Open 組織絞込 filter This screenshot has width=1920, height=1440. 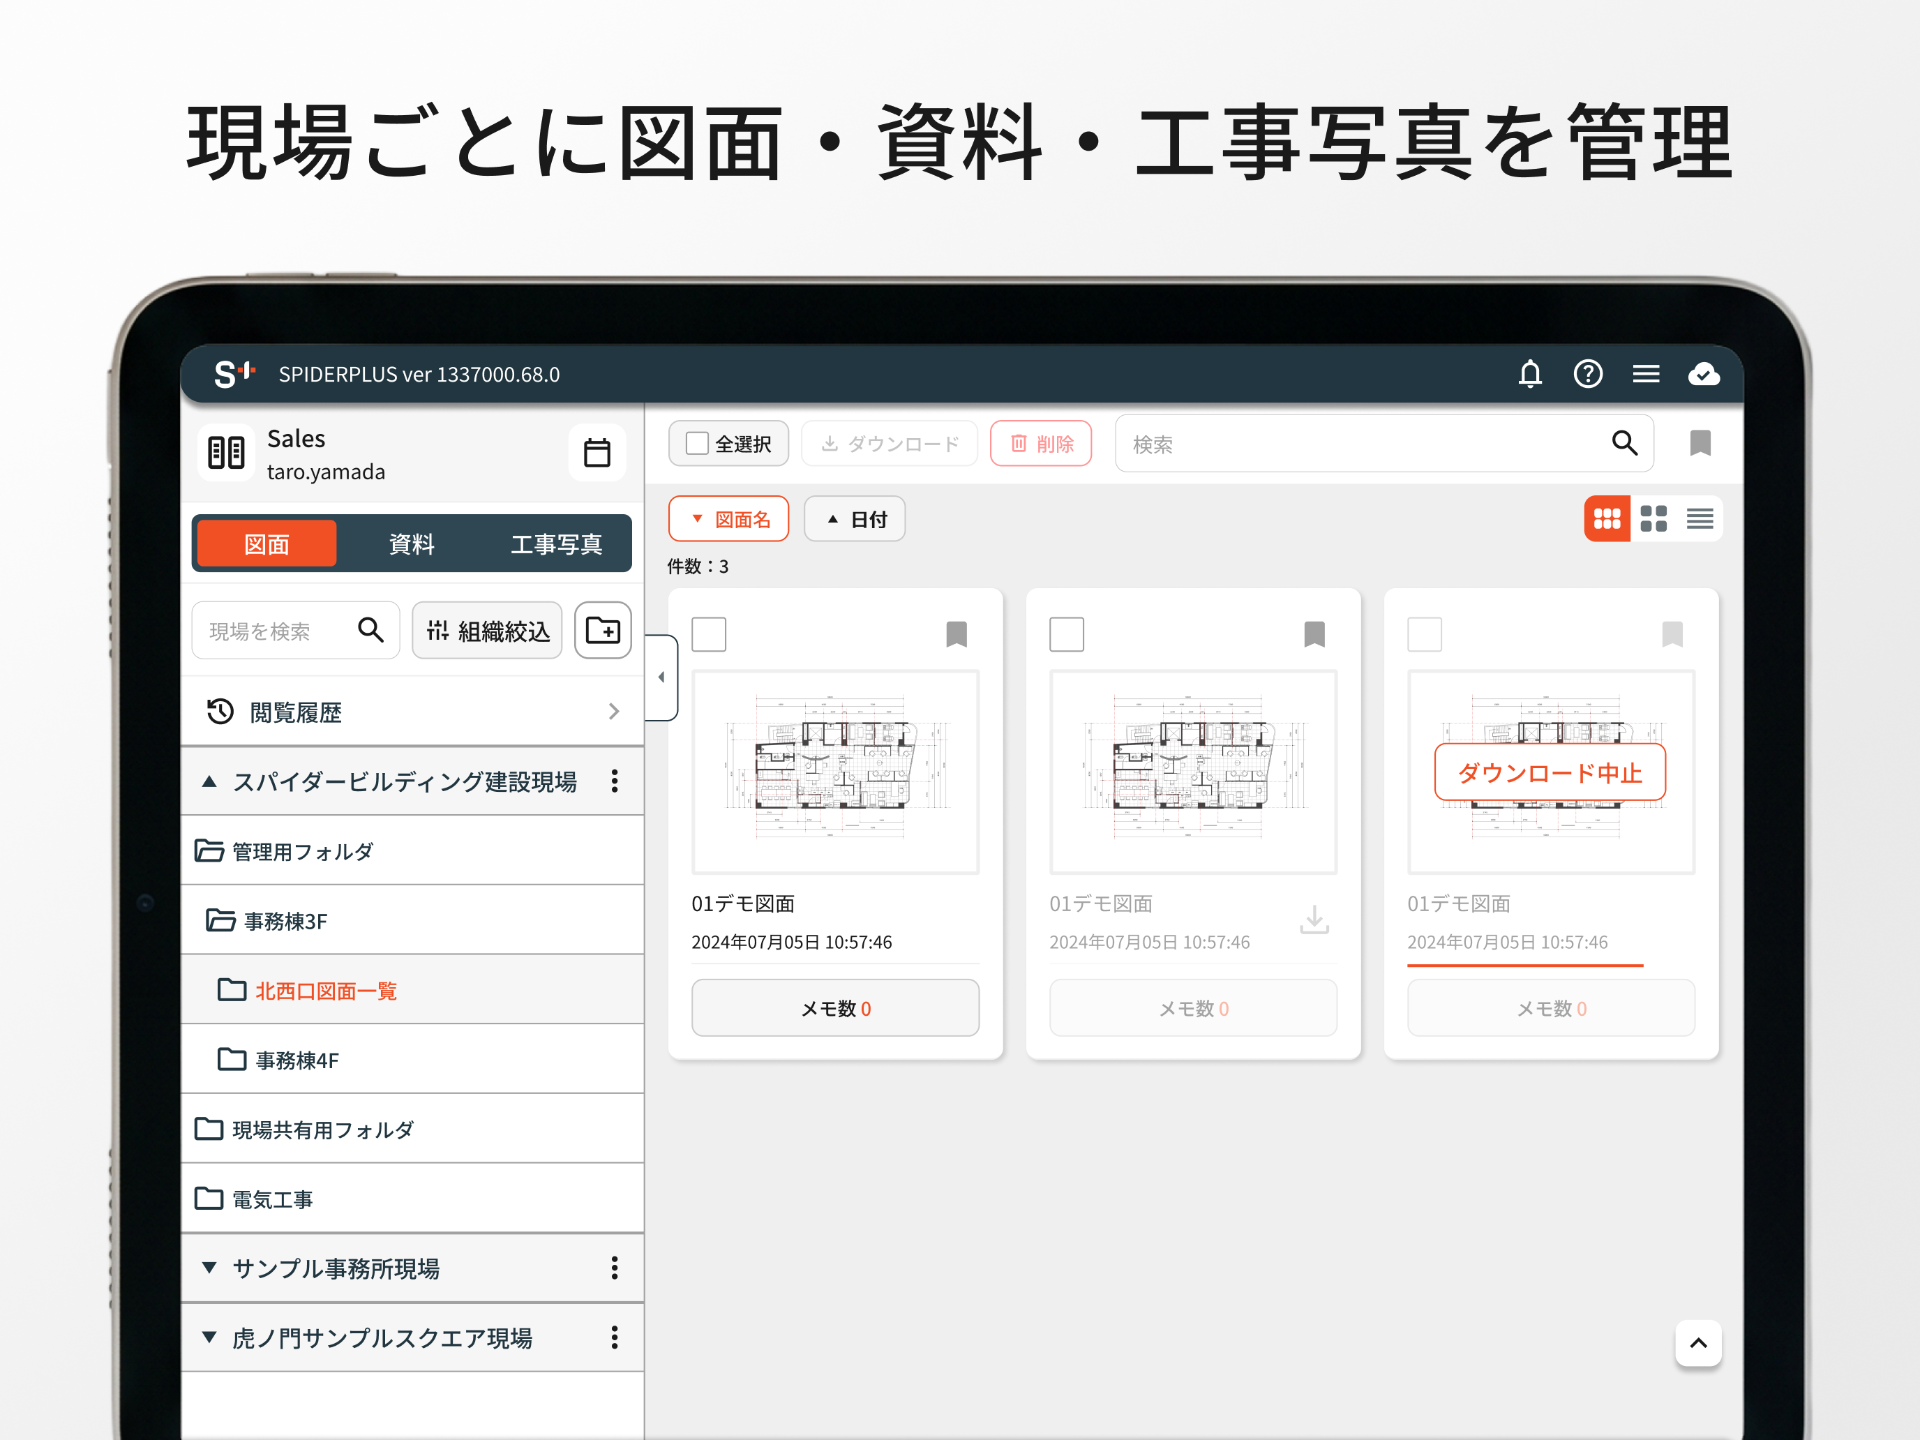click(487, 630)
